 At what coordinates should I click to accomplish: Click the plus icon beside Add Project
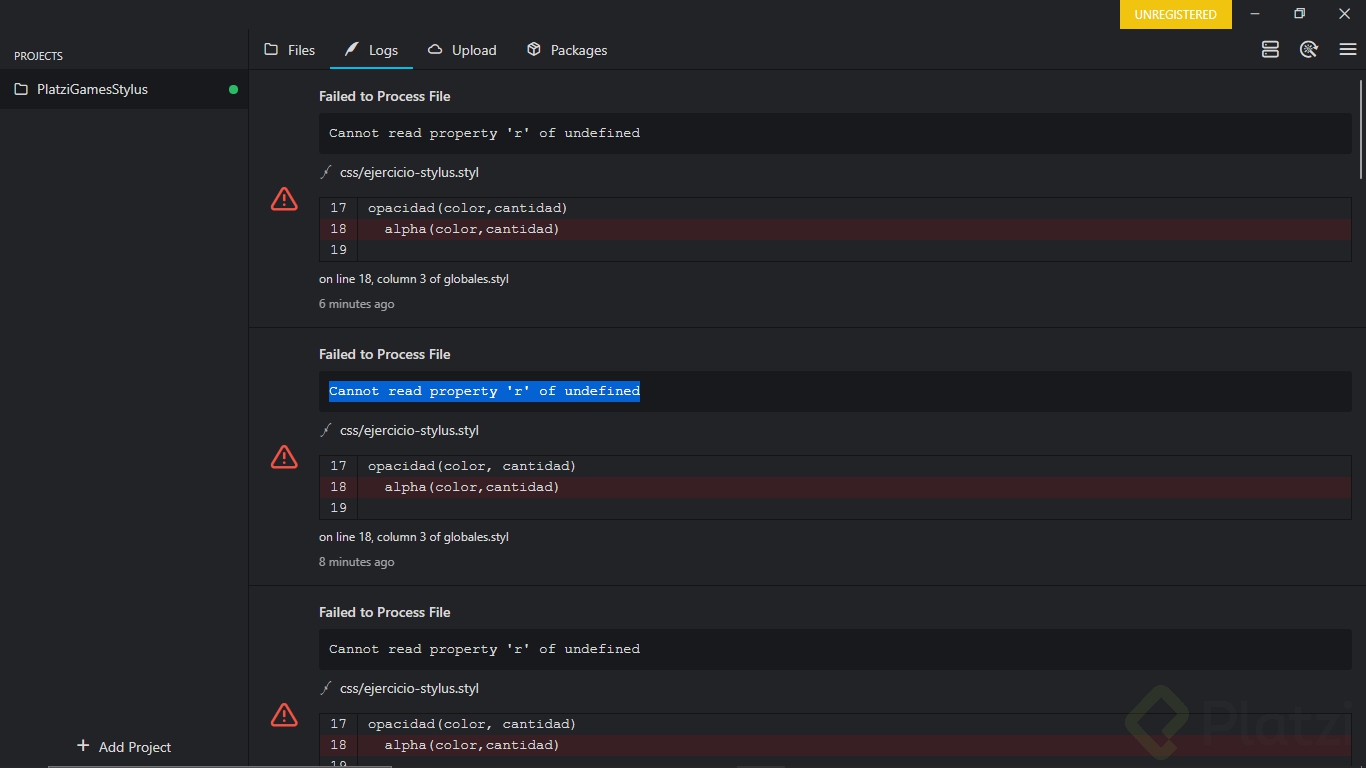83,746
